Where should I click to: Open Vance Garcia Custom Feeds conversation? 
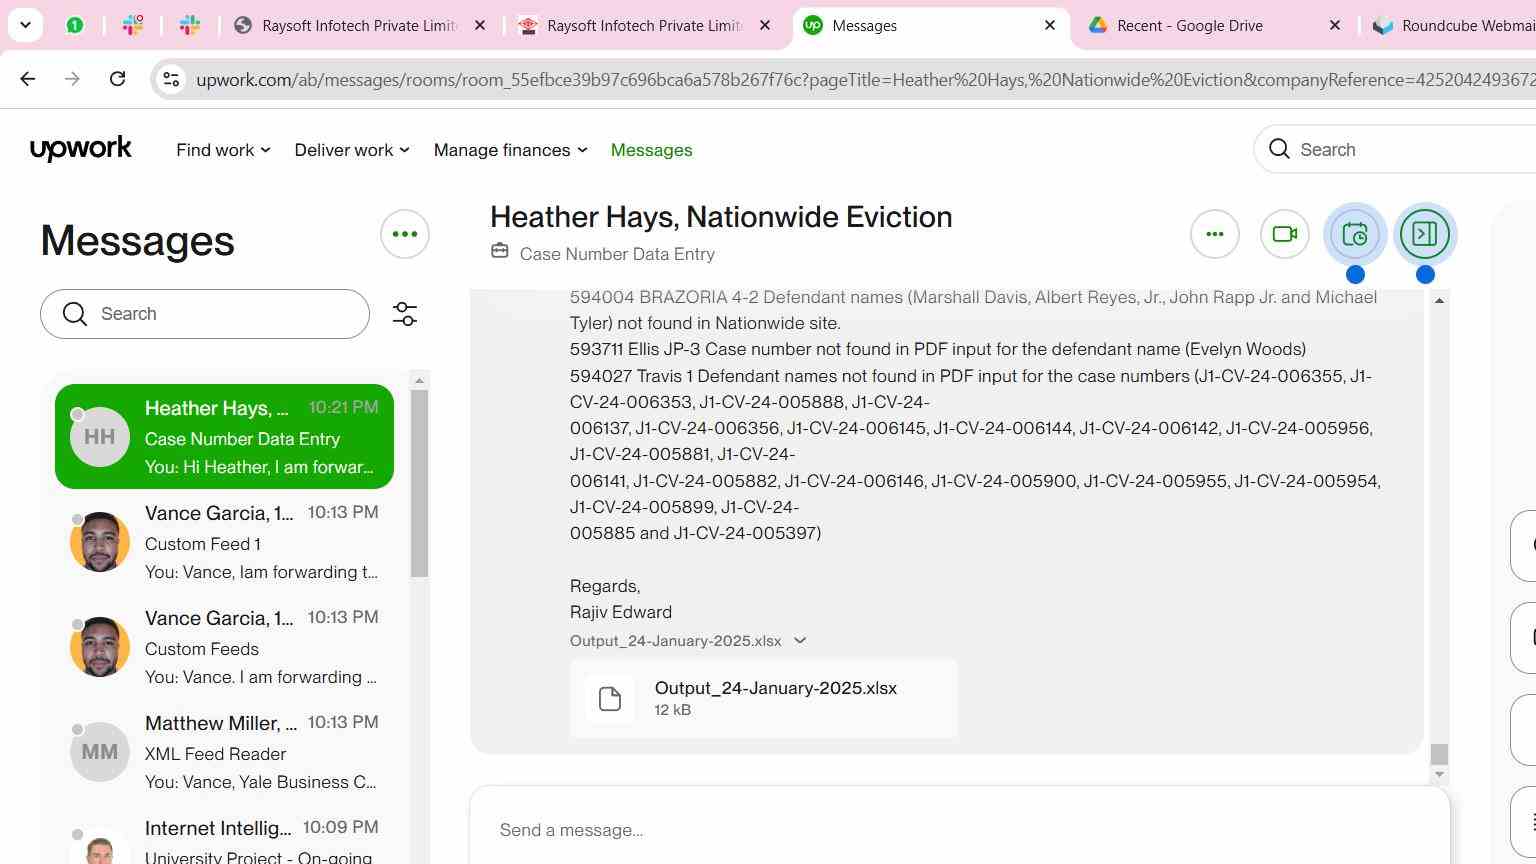point(224,647)
